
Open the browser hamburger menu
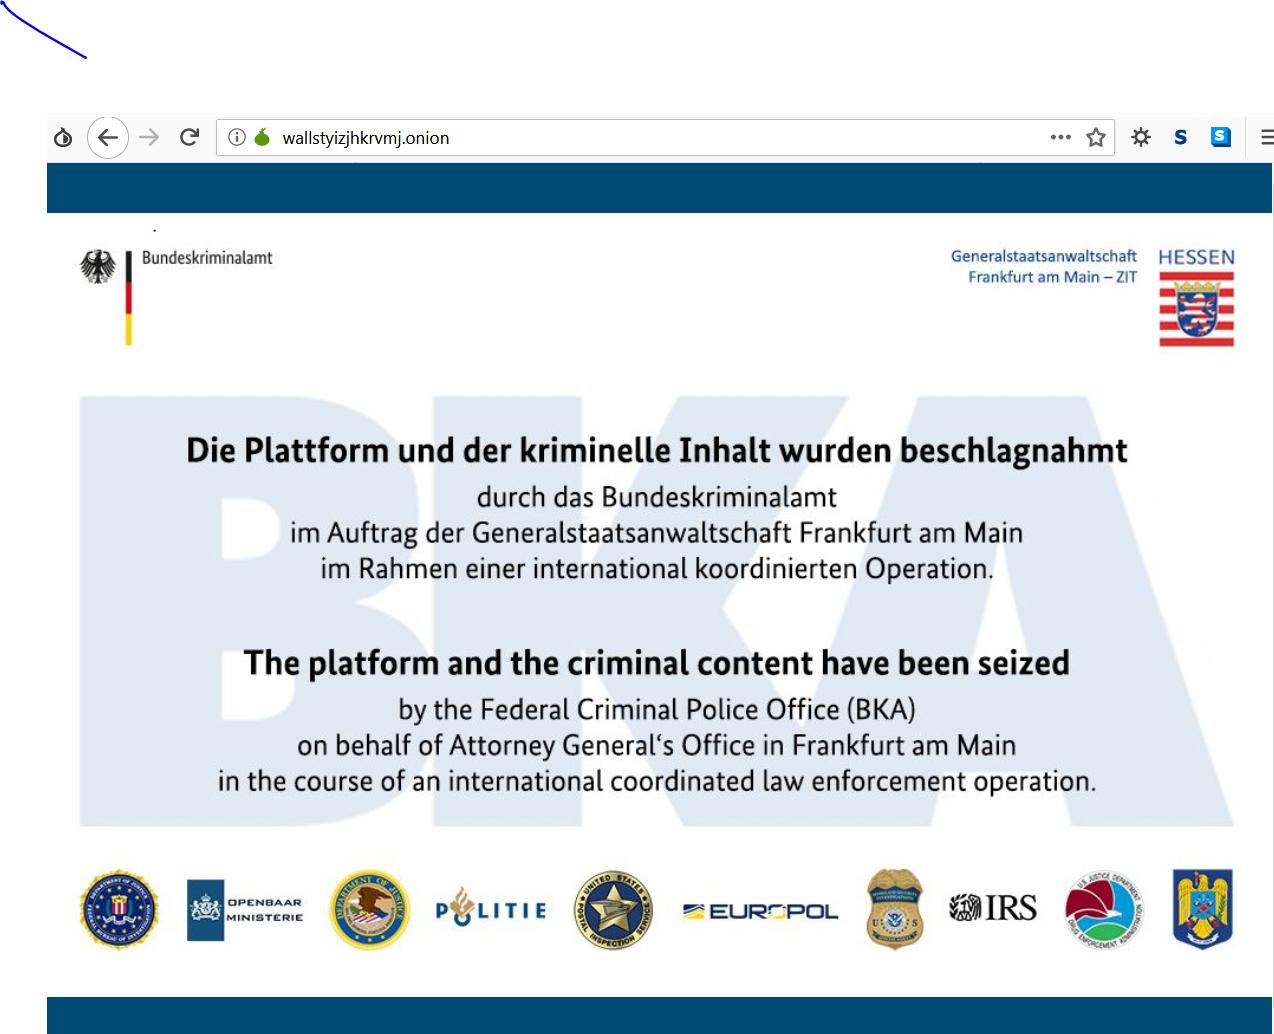click(1267, 137)
